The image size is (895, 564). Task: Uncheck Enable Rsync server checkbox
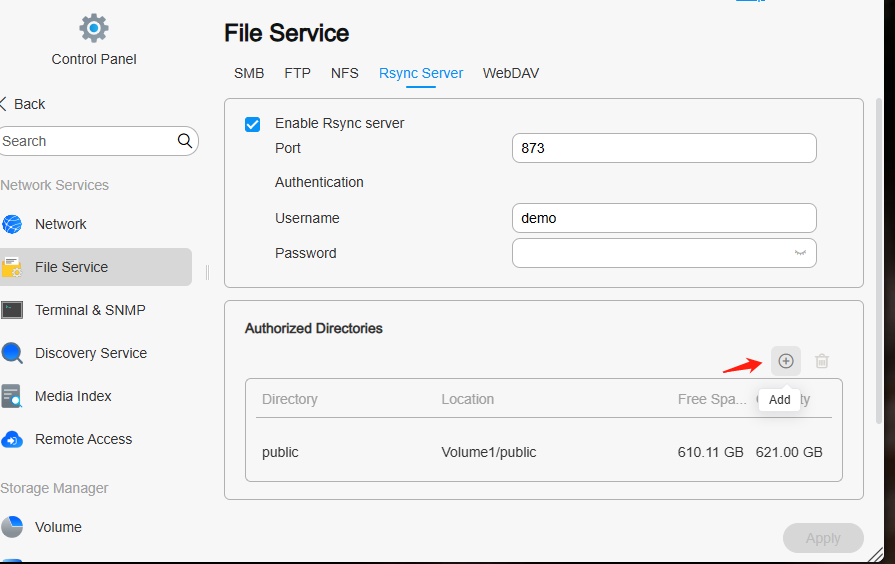pos(252,124)
